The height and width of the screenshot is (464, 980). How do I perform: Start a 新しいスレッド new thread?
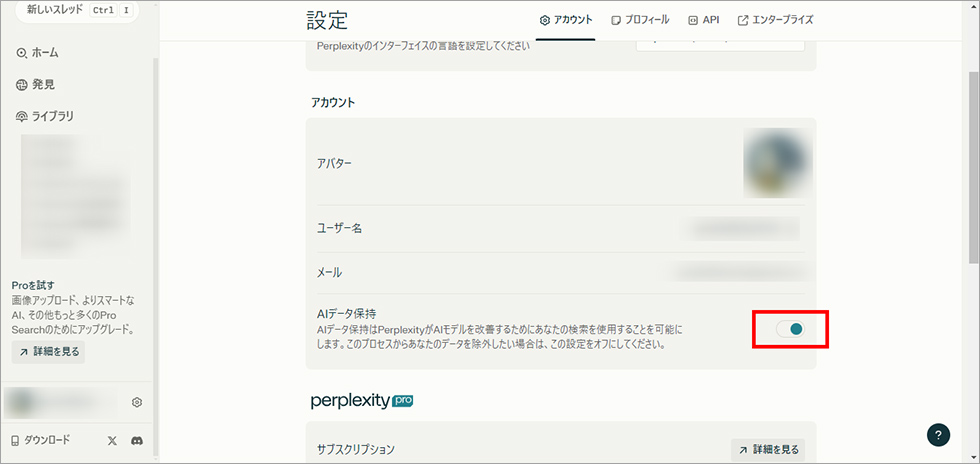77,11
